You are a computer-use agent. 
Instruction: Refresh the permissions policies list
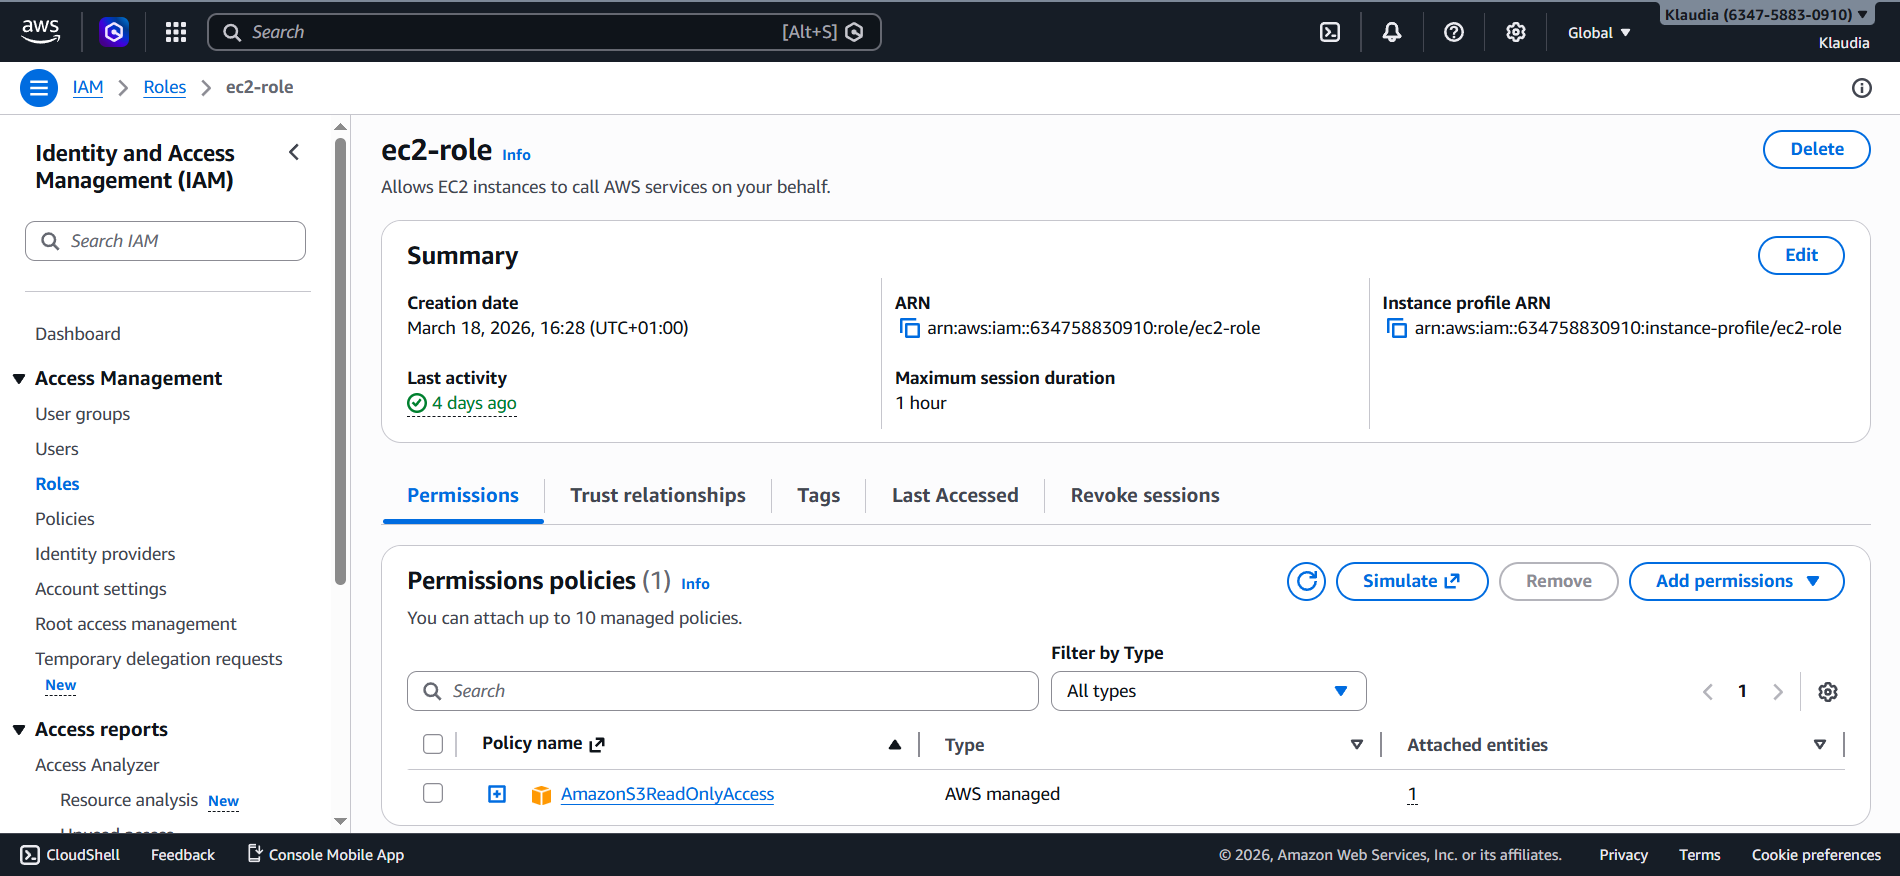pyautogui.click(x=1307, y=581)
